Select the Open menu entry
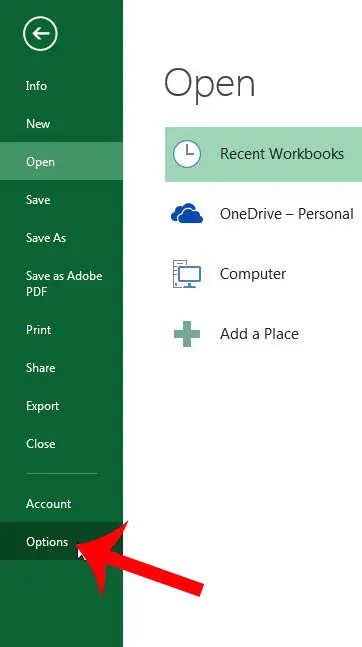 [x=61, y=161]
